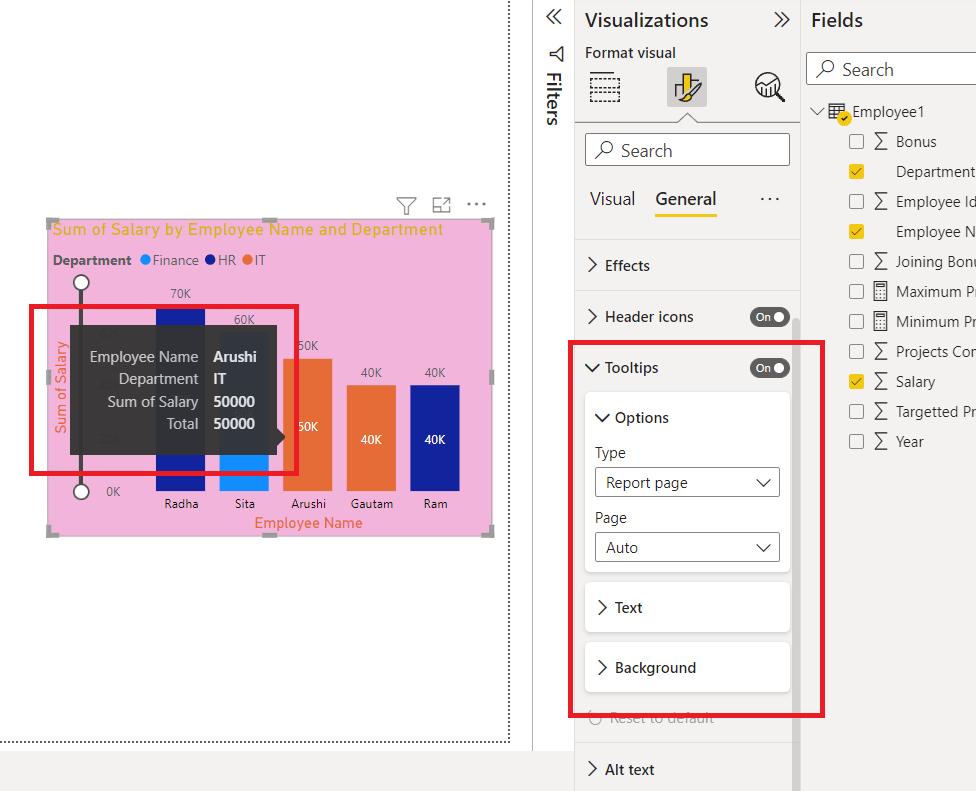The width and height of the screenshot is (976, 791).
Task: Click the Search field in the Fields pane
Action: pos(890,69)
